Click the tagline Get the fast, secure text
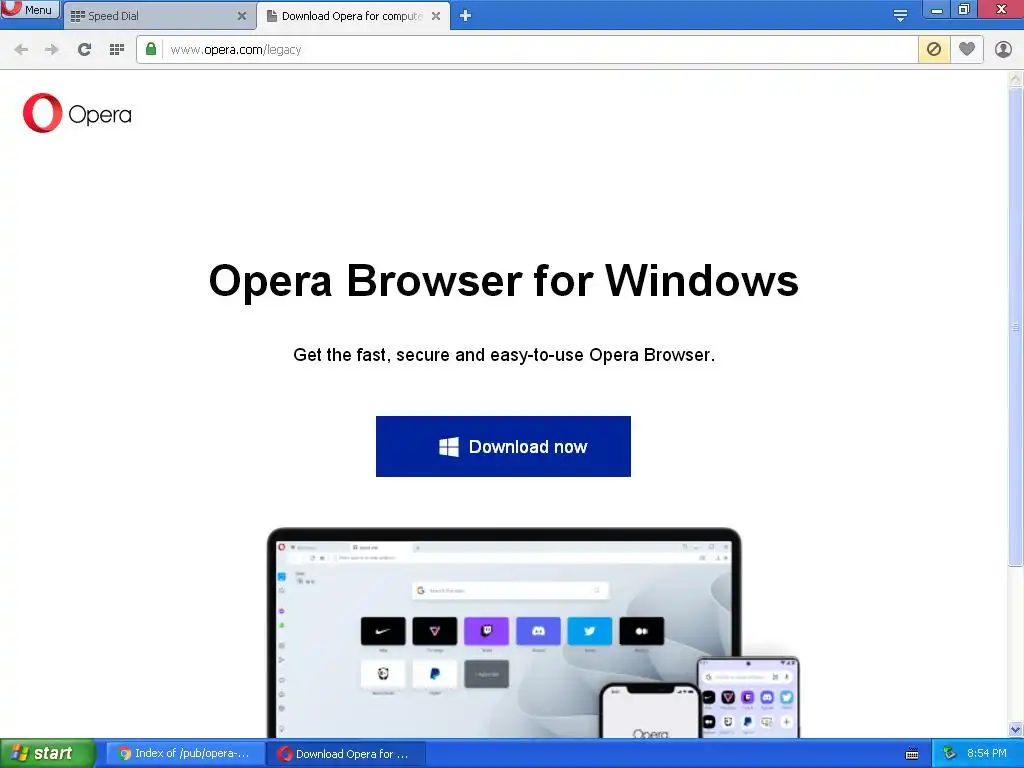The width and height of the screenshot is (1024, 768). coord(504,355)
